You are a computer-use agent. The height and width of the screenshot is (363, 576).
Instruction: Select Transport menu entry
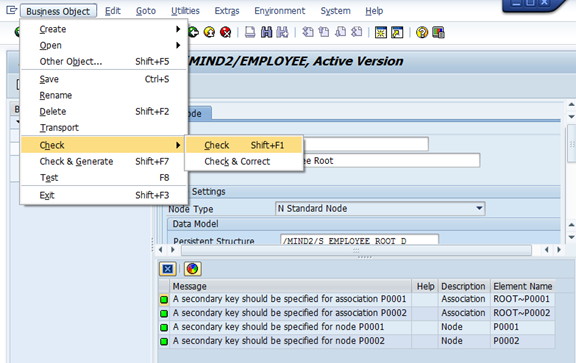pos(104,127)
